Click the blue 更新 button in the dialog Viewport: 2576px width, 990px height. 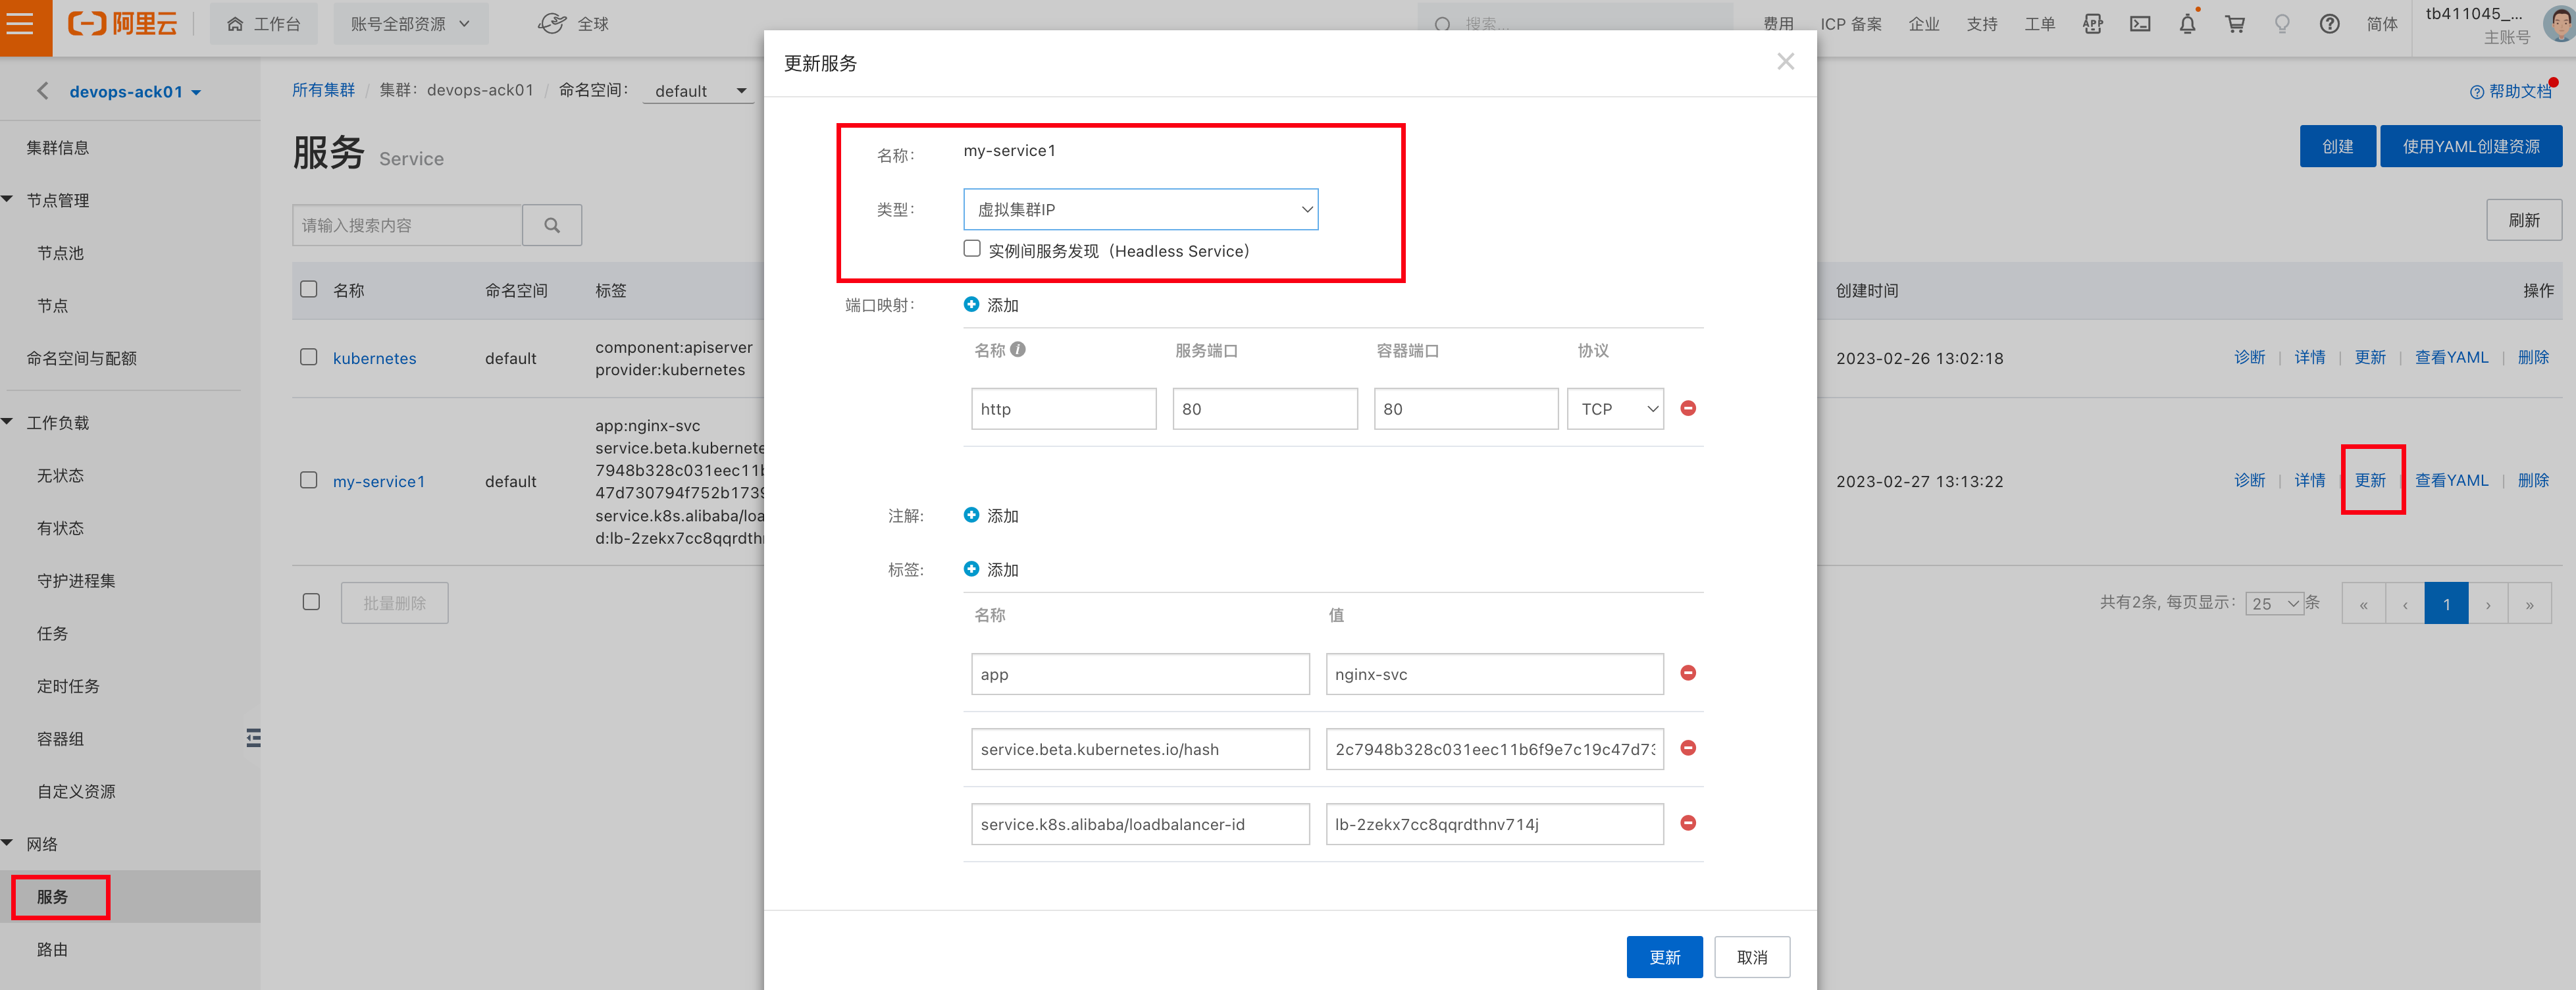click(x=1664, y=957)
